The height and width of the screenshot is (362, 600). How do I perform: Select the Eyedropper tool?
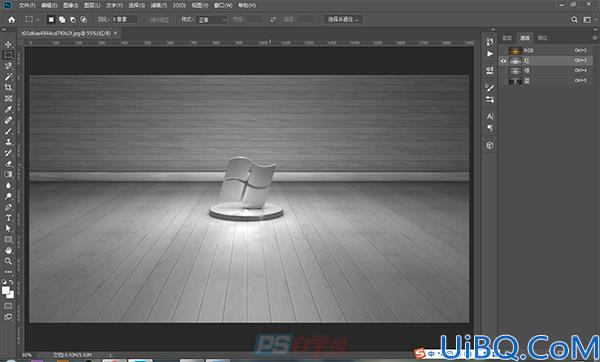tap(8, 109)
